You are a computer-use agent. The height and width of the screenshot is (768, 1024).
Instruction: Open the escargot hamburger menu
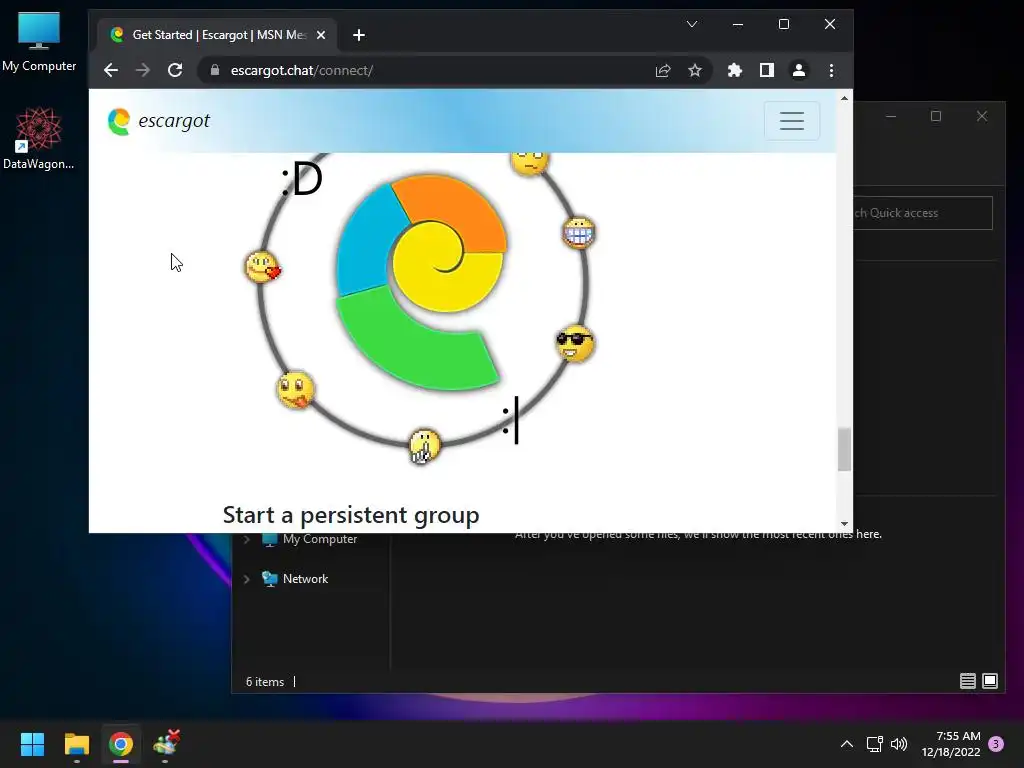tap(792, 121)
